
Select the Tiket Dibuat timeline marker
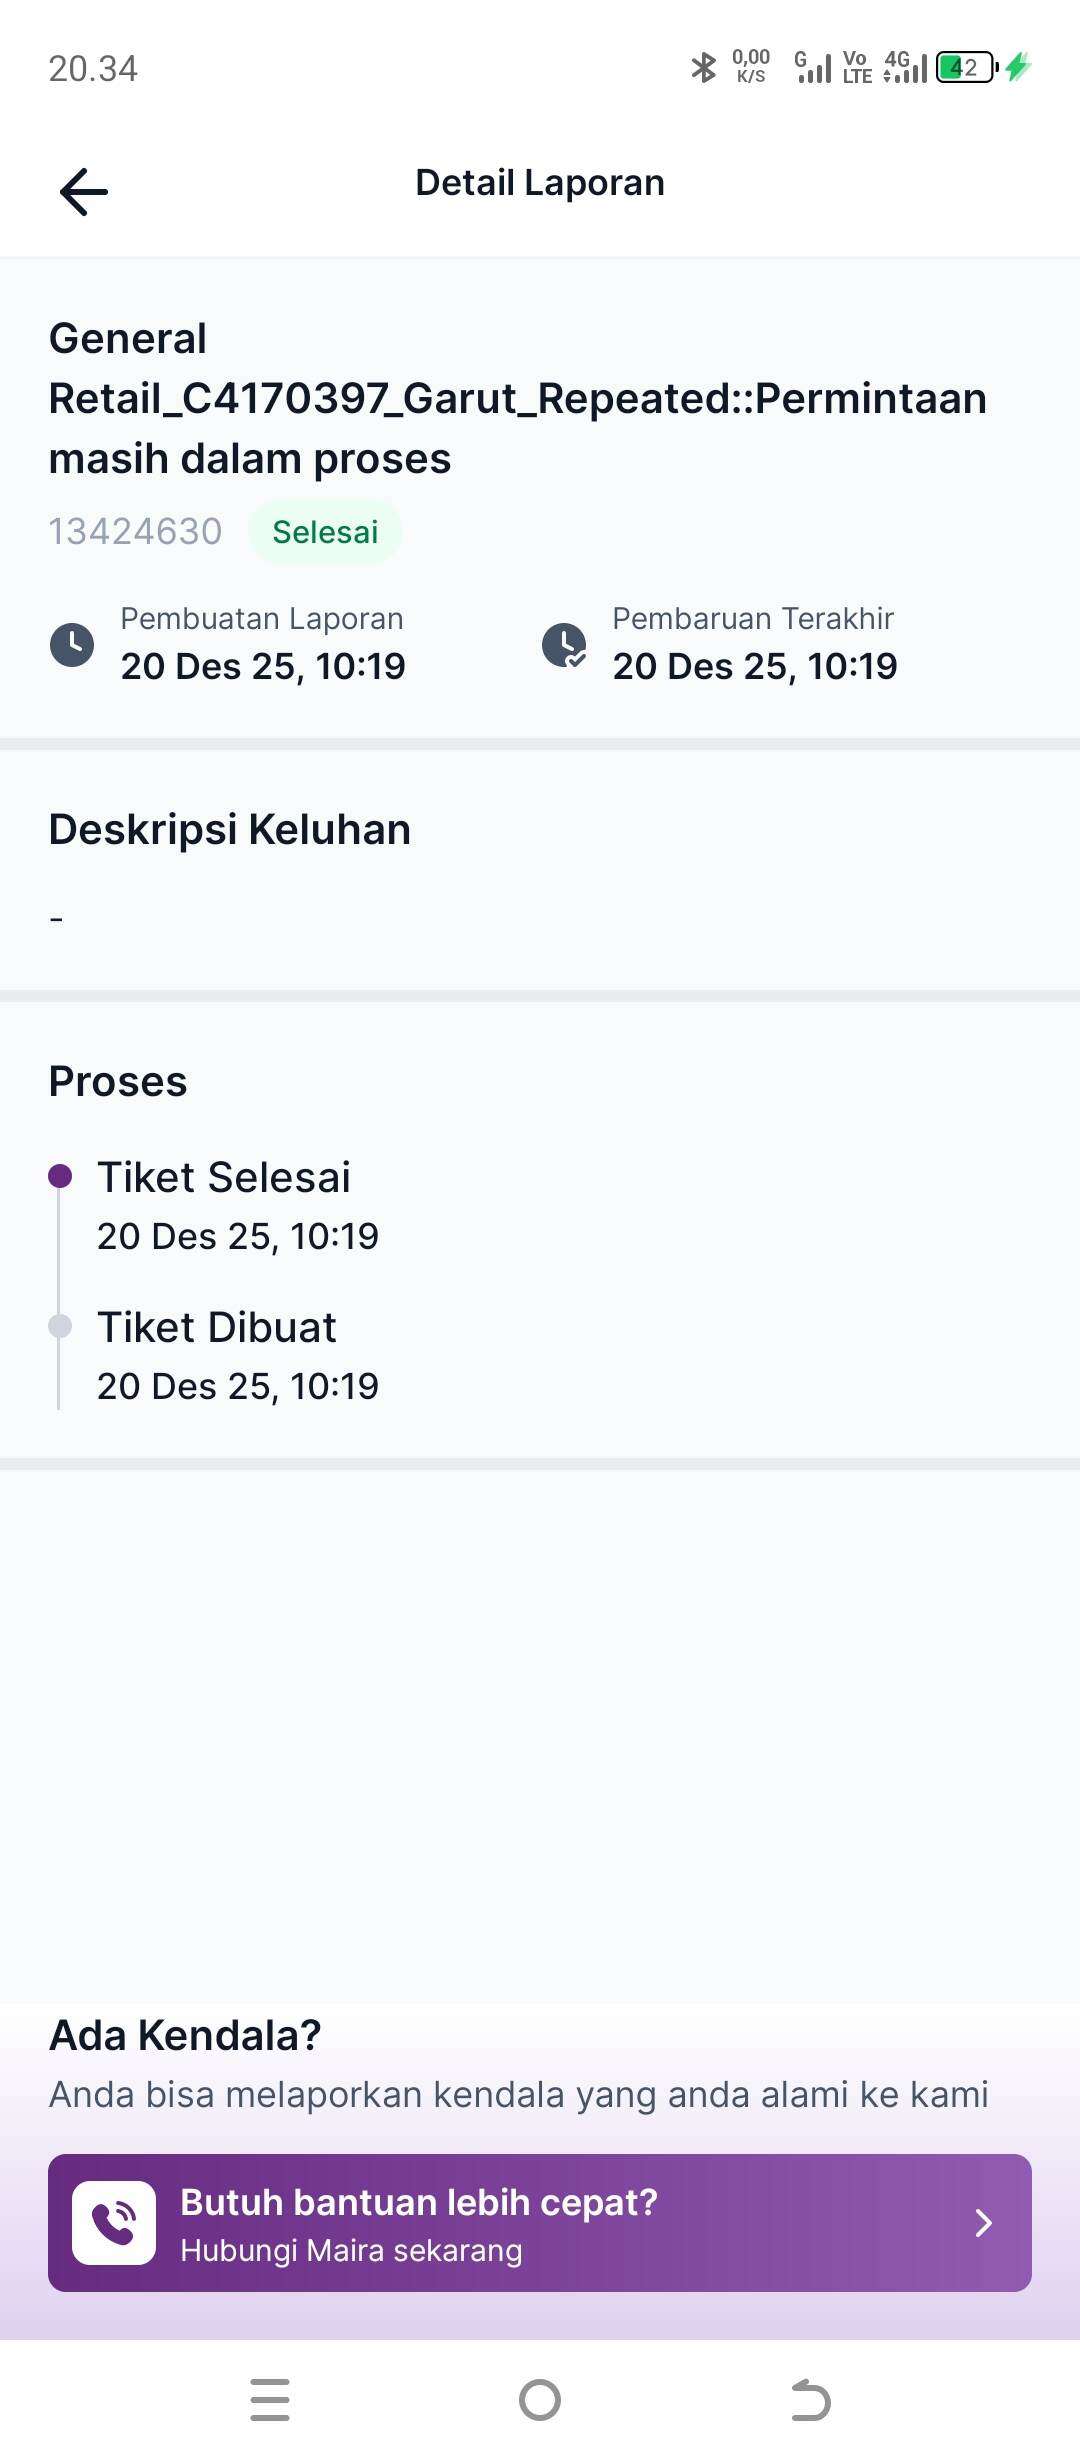(x=60, y=1326)
